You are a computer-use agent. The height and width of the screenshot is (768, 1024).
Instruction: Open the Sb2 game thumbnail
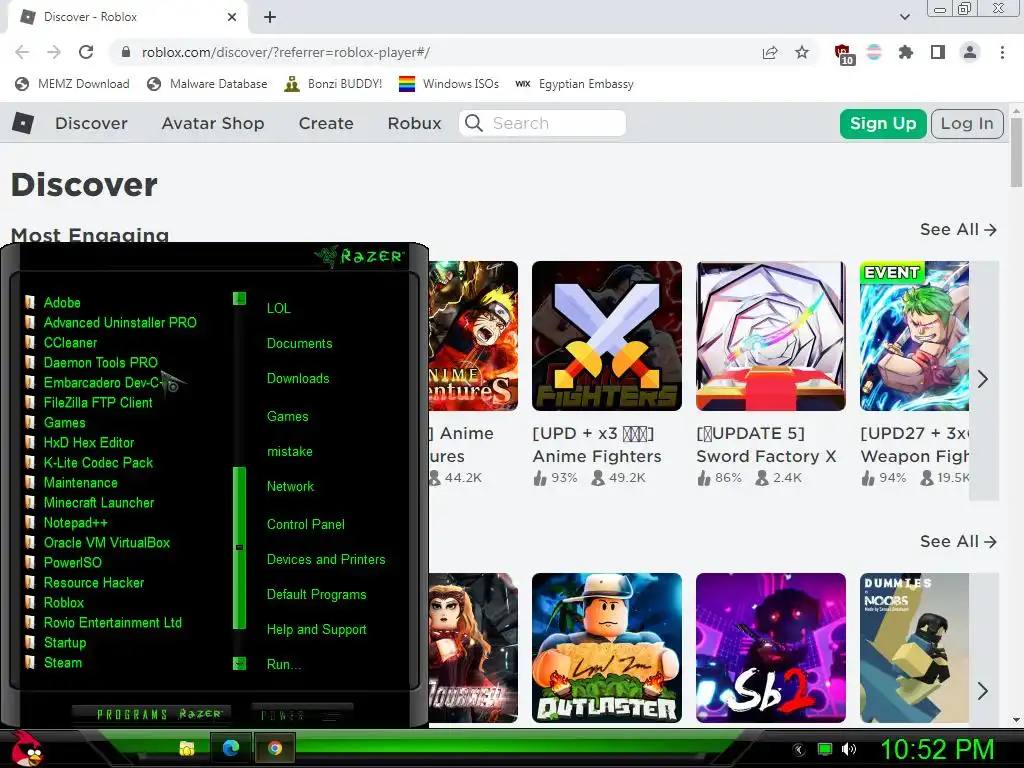pyautogui.click(x=771, y=648)
